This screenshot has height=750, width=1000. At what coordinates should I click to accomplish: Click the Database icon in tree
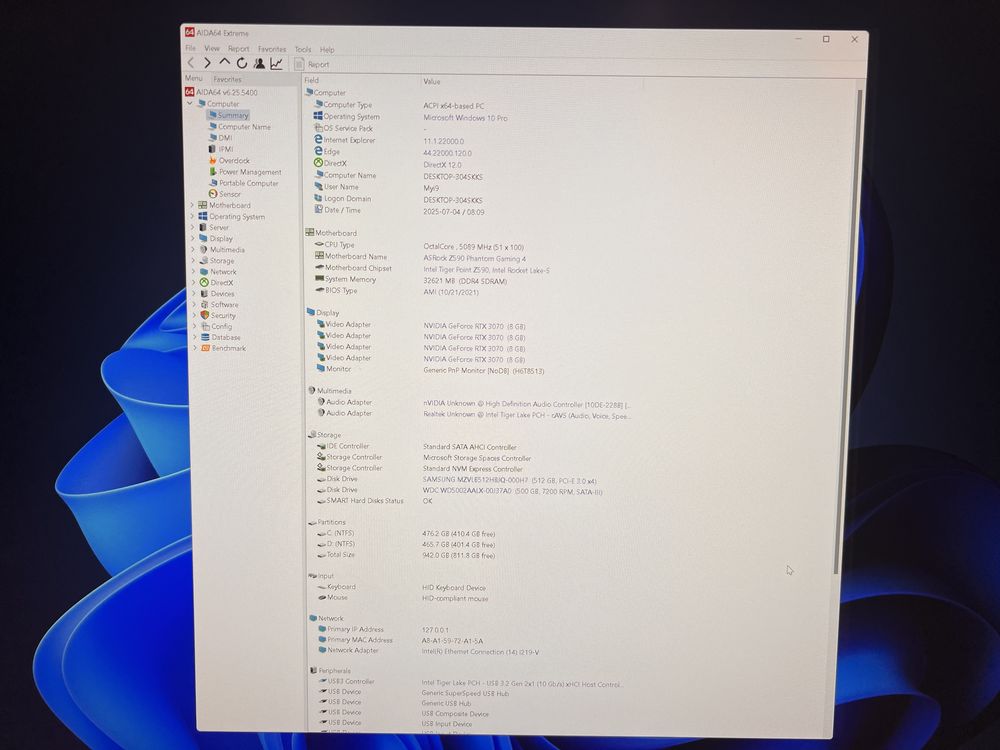click(x=205, y=337)
